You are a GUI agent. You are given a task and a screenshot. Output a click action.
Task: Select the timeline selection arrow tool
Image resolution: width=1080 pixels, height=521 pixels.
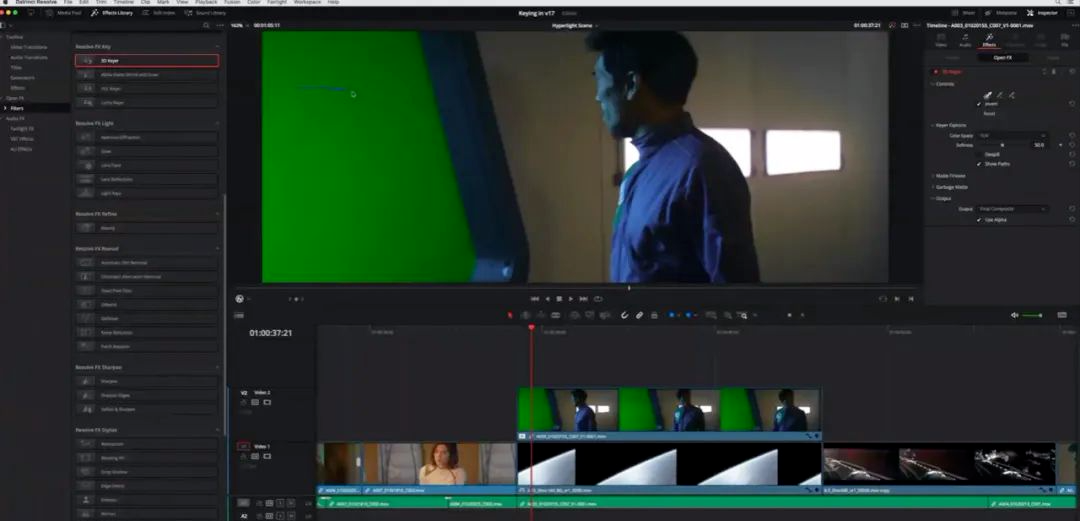[510, 315]
